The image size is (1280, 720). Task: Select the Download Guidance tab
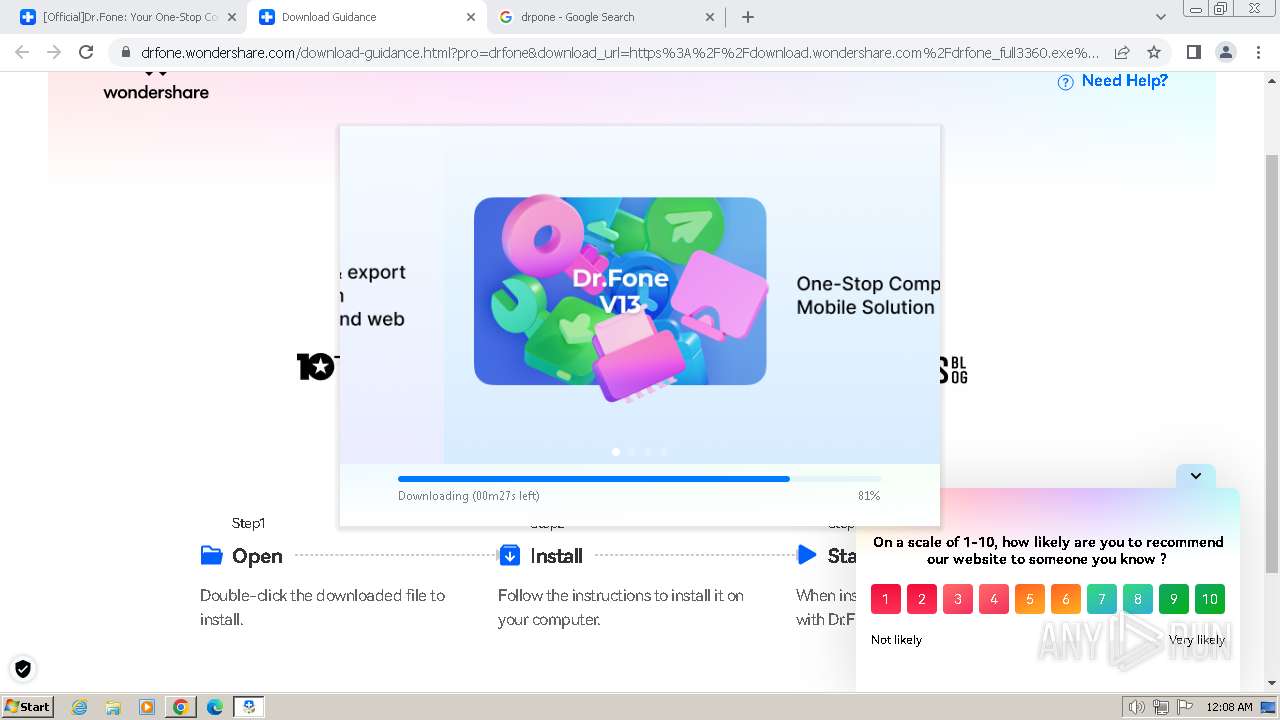366,17
